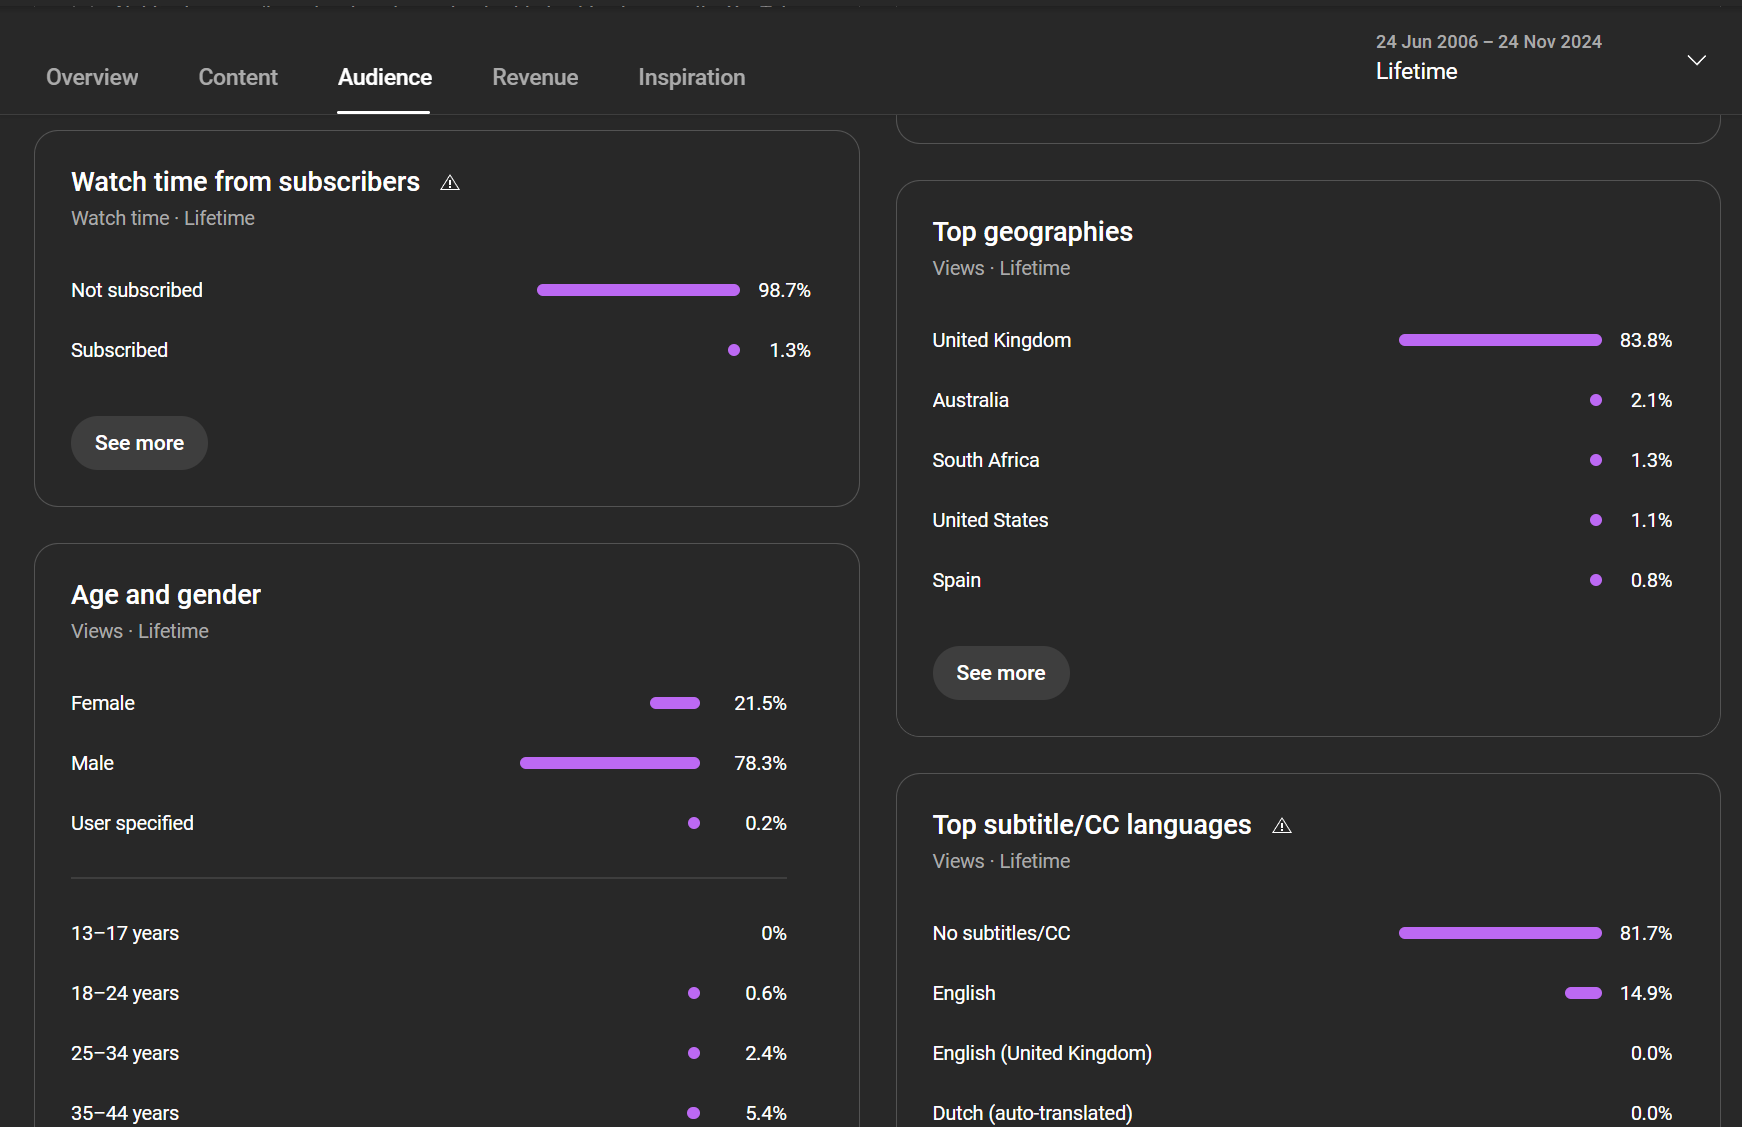1742x1127 pixels.
Task: Click the 'Top subtitle/CC languages' heading
Action: 1092,825
